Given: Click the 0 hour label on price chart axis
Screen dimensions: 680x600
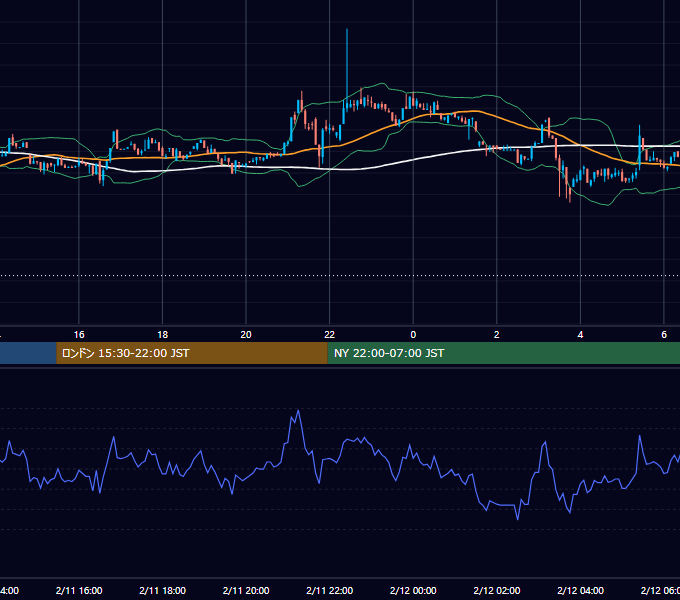Looking at the screenshot, I should coord(413,335).
